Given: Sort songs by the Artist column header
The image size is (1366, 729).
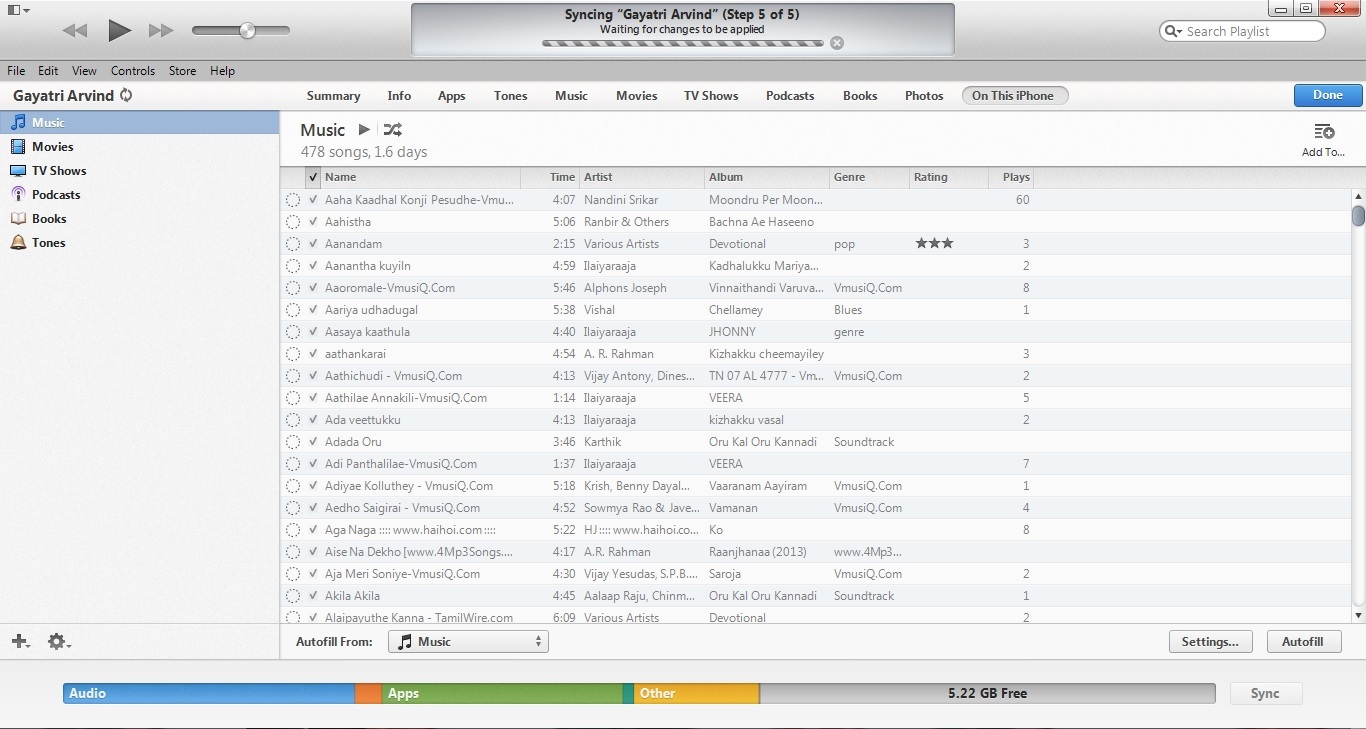Looking at the screenshot, I should pos(642,177).
